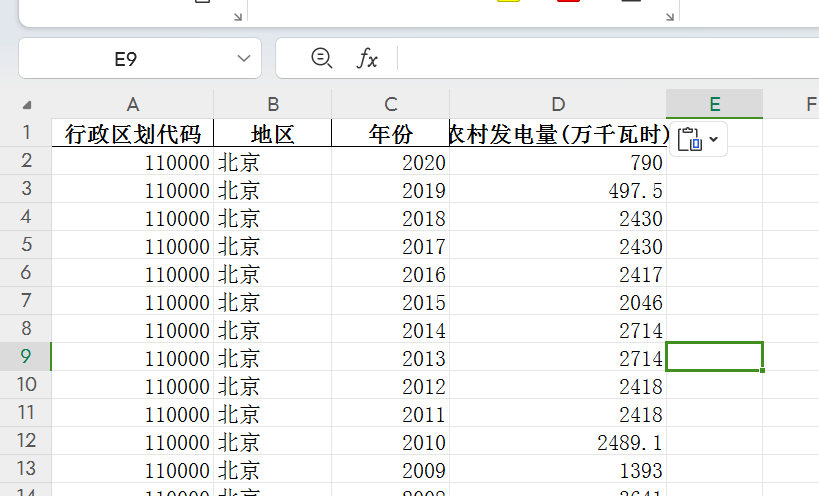
Task: Select row 12 header
Action: pyautogui.click(x=26, y=440)
